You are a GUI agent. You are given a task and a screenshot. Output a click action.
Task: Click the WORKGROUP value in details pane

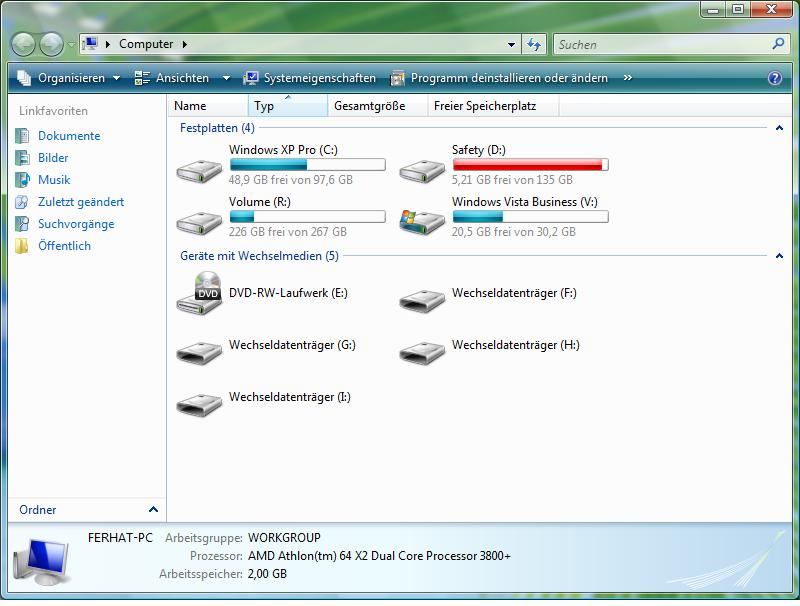tap(284, 538)
